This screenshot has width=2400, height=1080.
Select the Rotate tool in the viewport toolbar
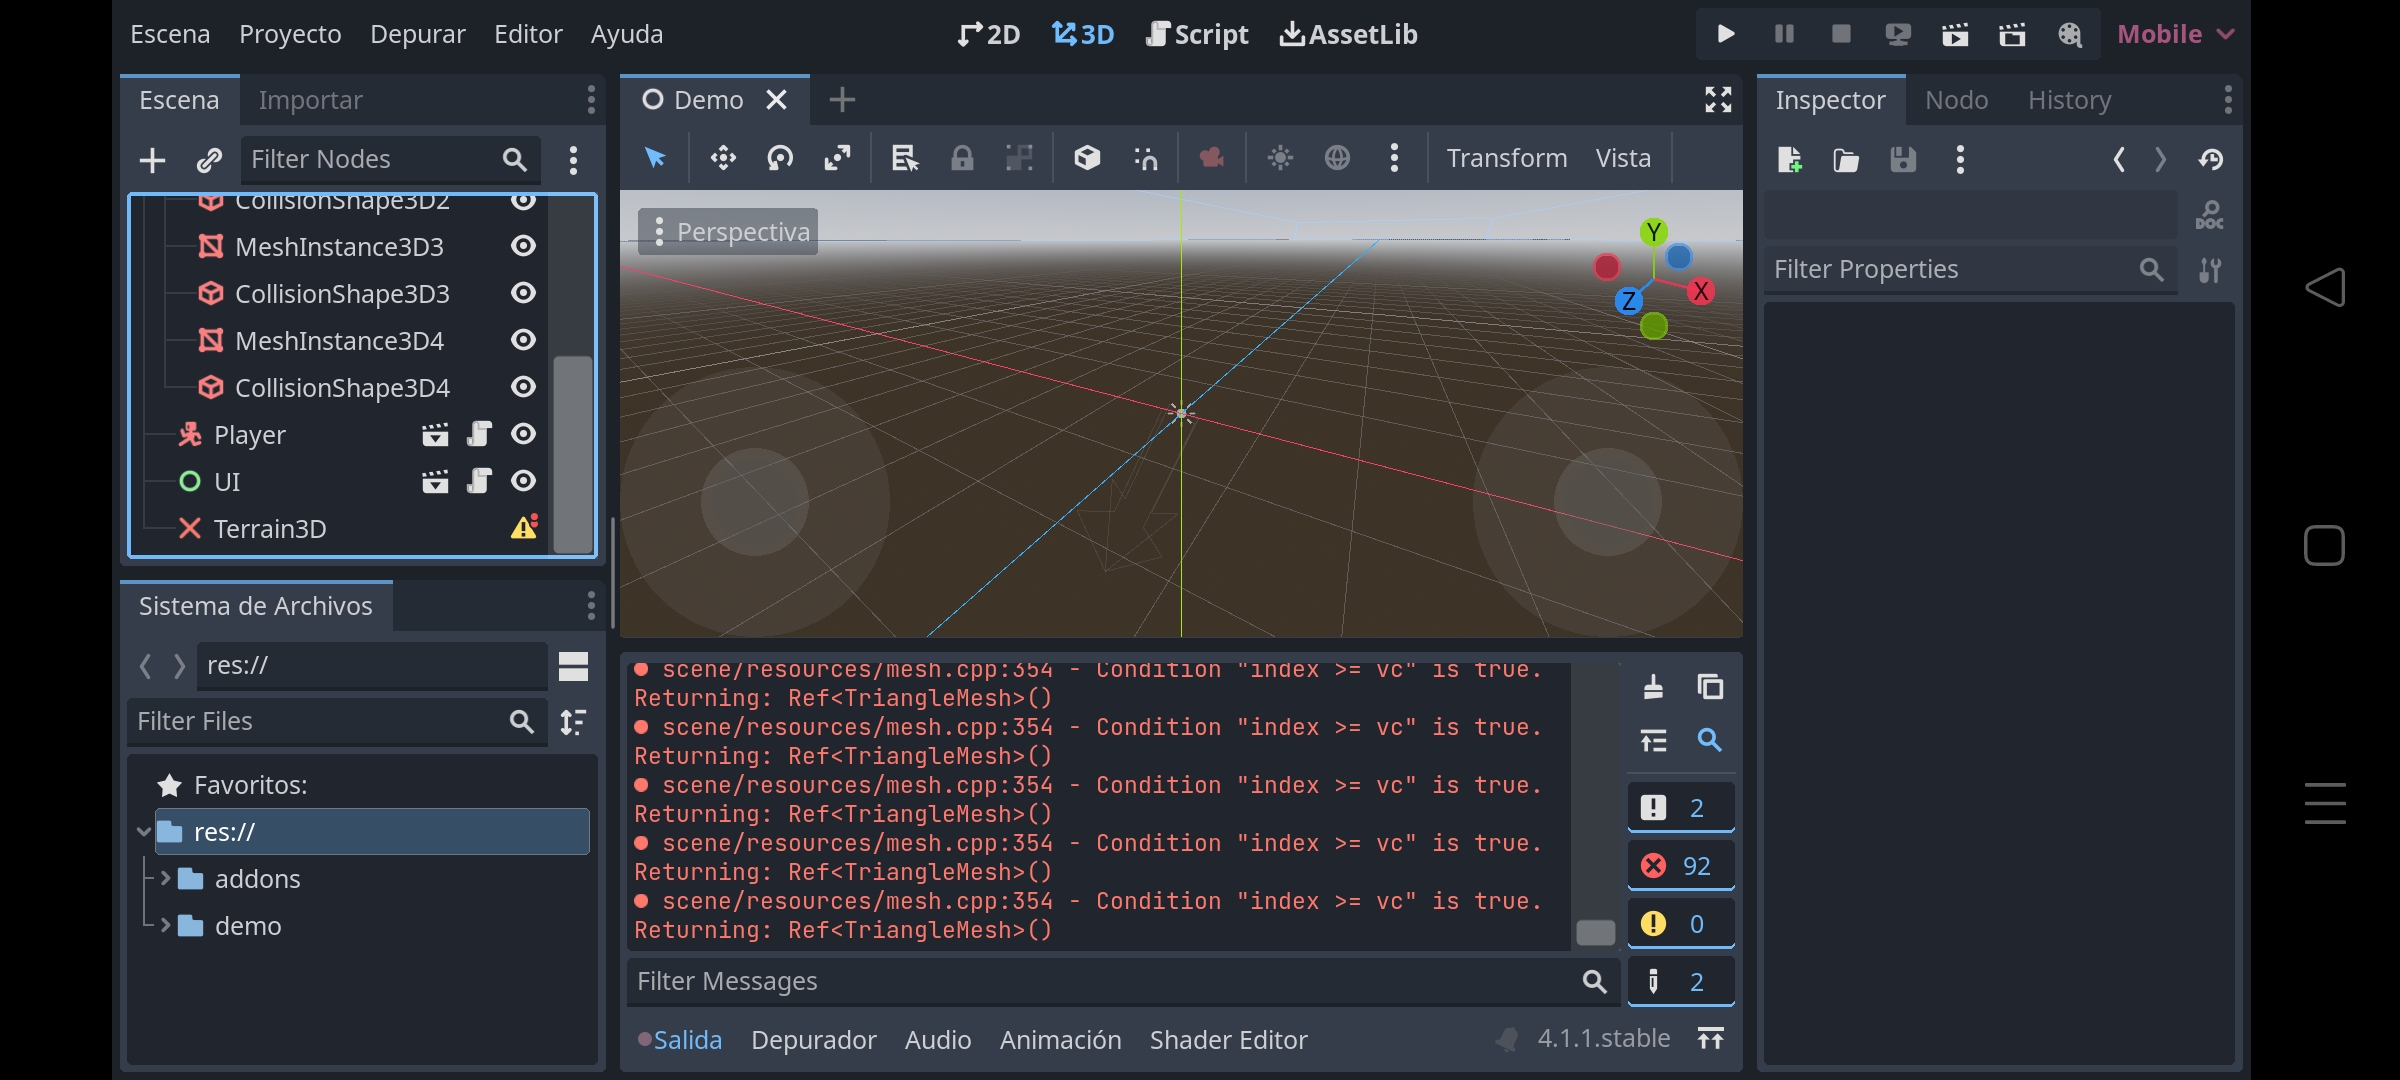pyautogui.click(x=780, y=158)
